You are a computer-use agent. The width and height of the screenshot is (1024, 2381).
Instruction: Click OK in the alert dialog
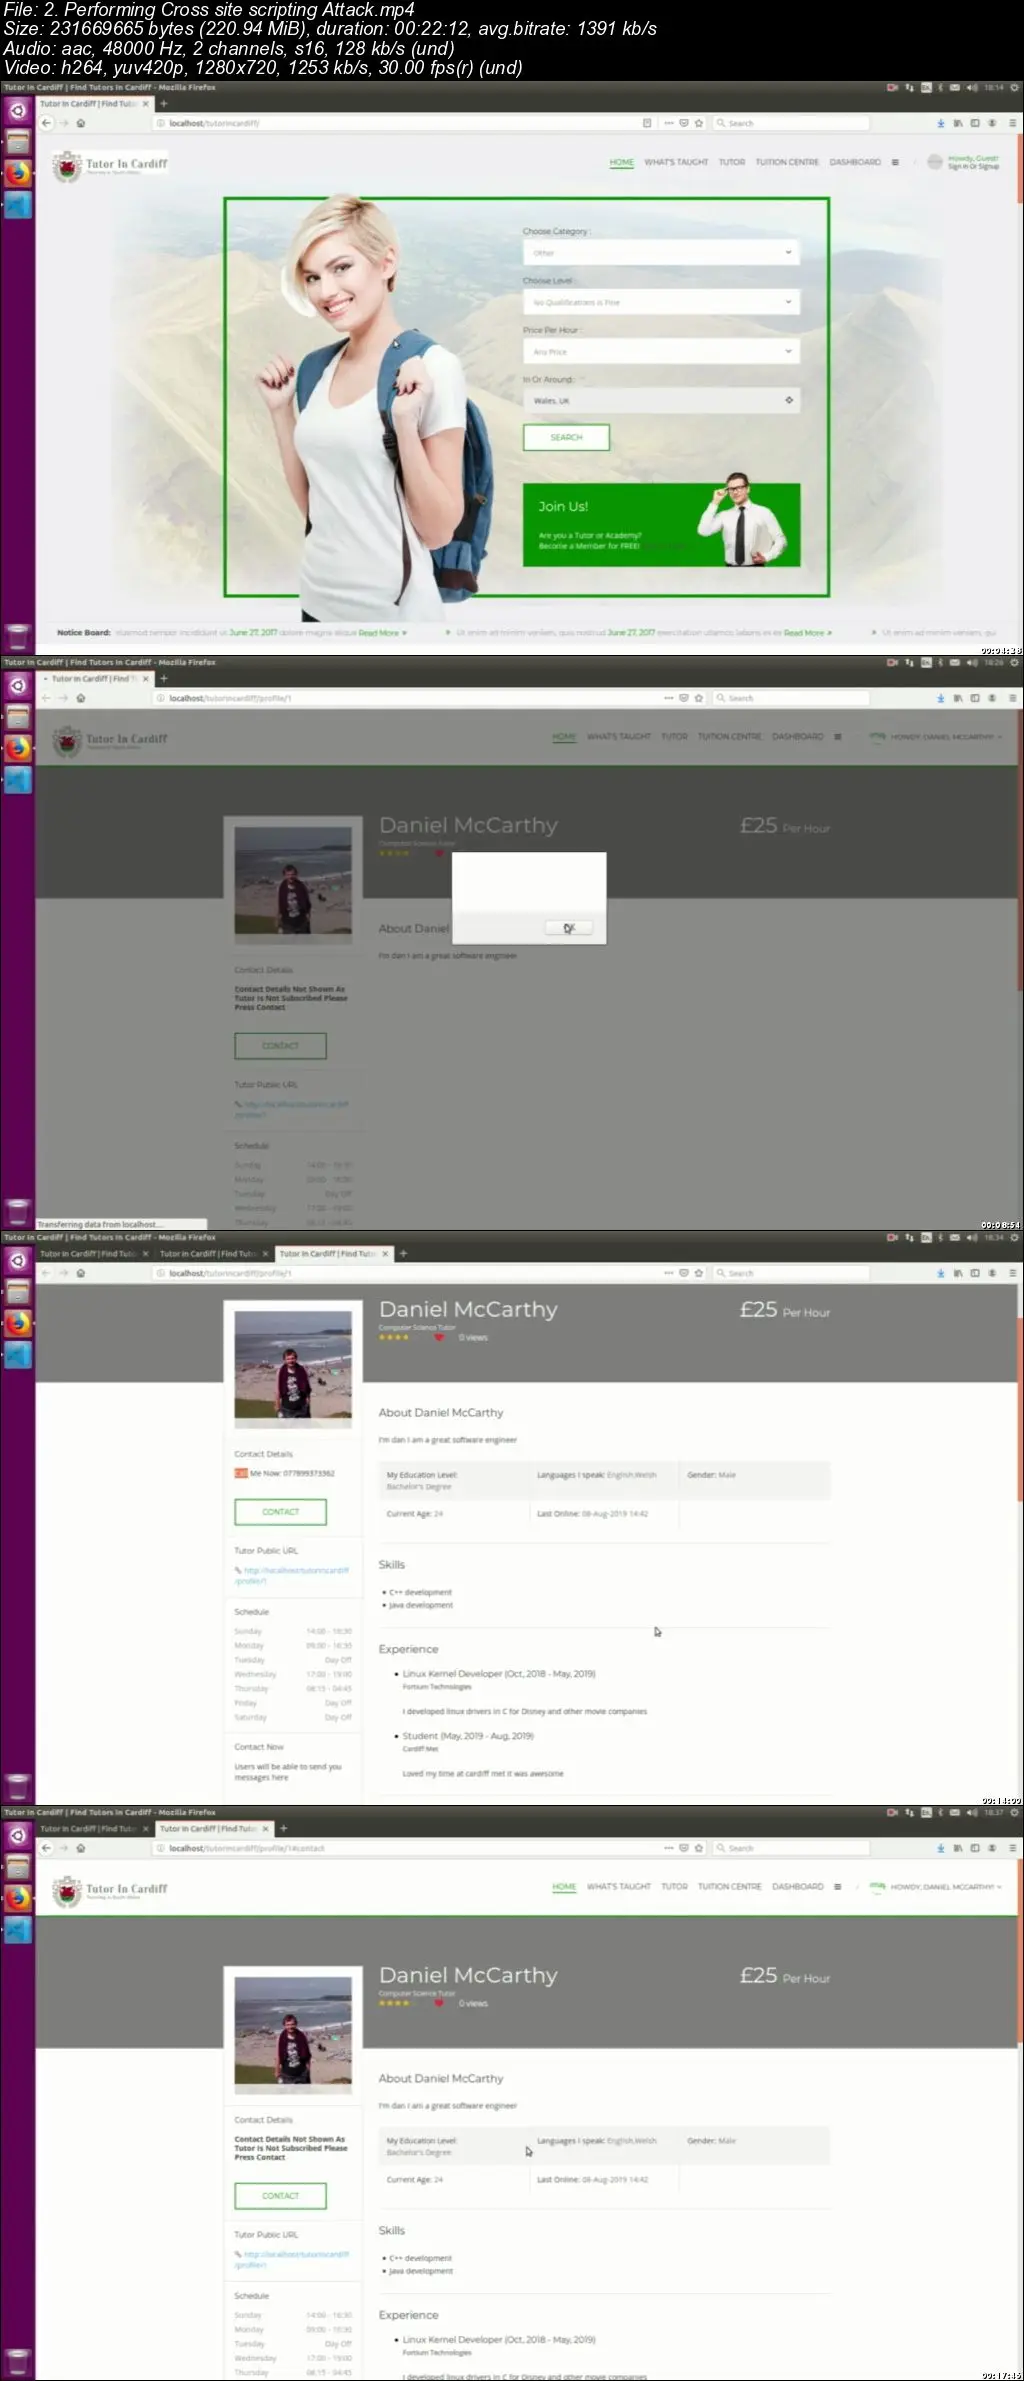[x=569, y=928]
